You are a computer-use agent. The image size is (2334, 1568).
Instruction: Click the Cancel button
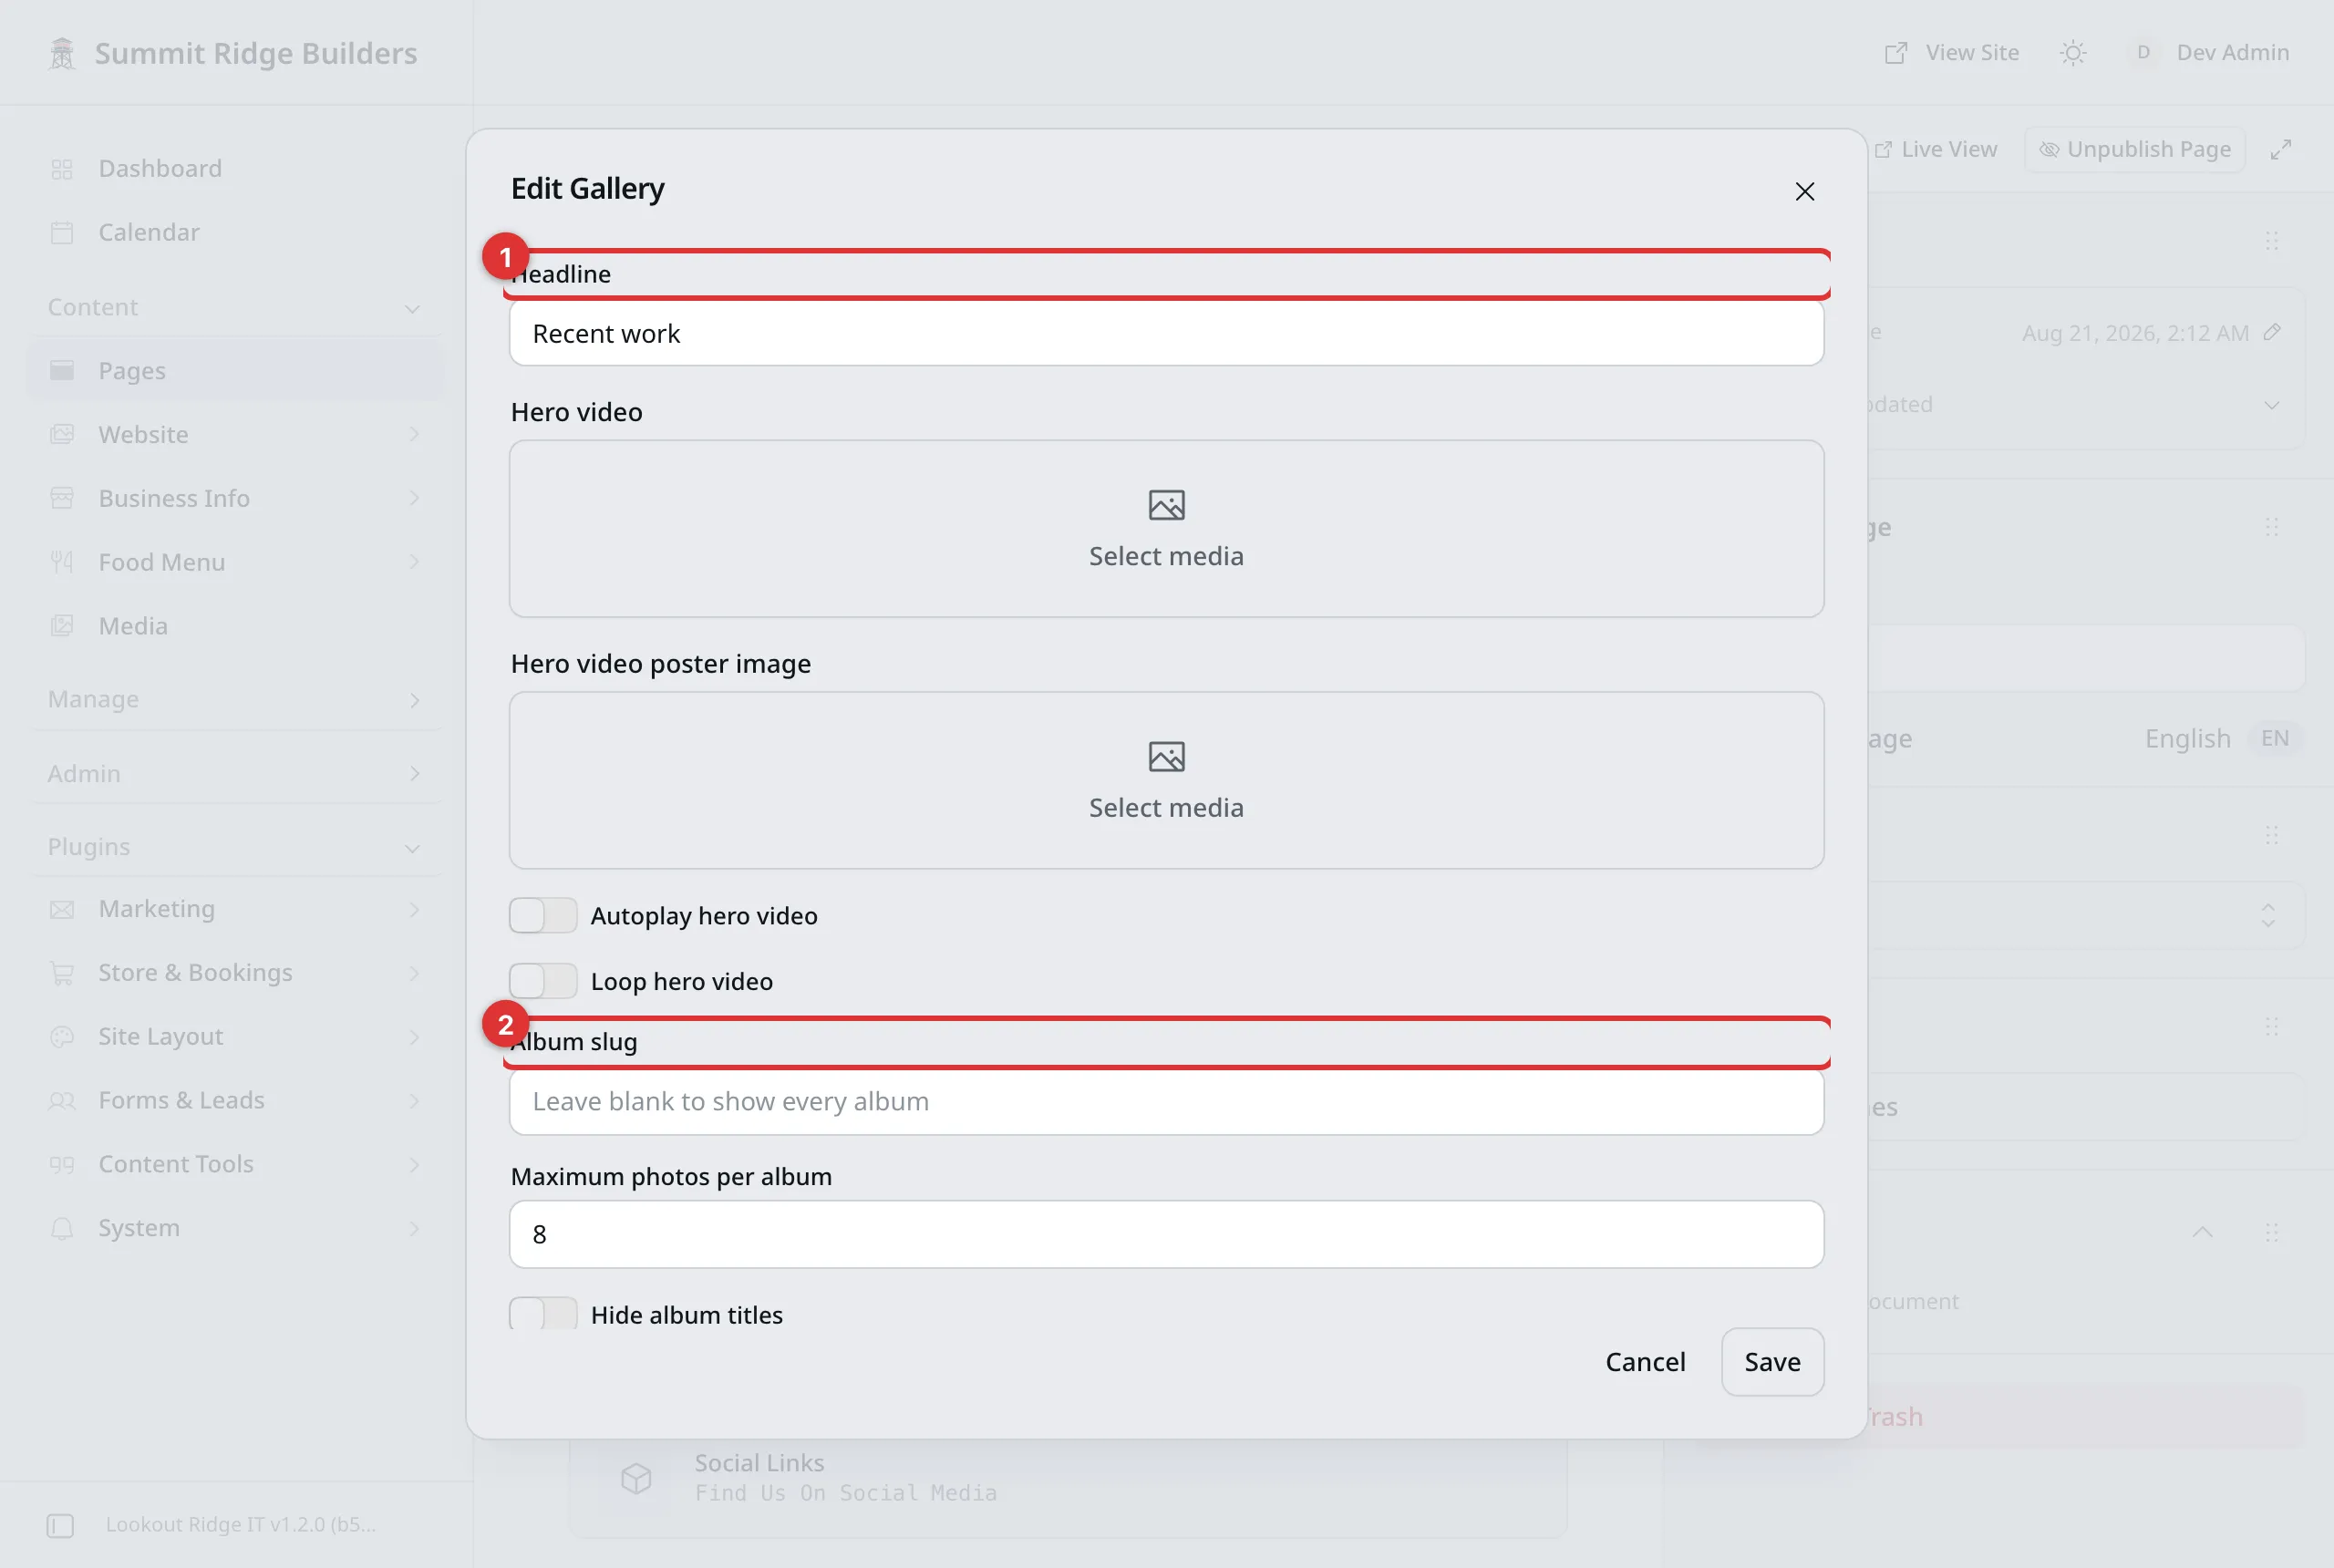click(1645, 1362)
